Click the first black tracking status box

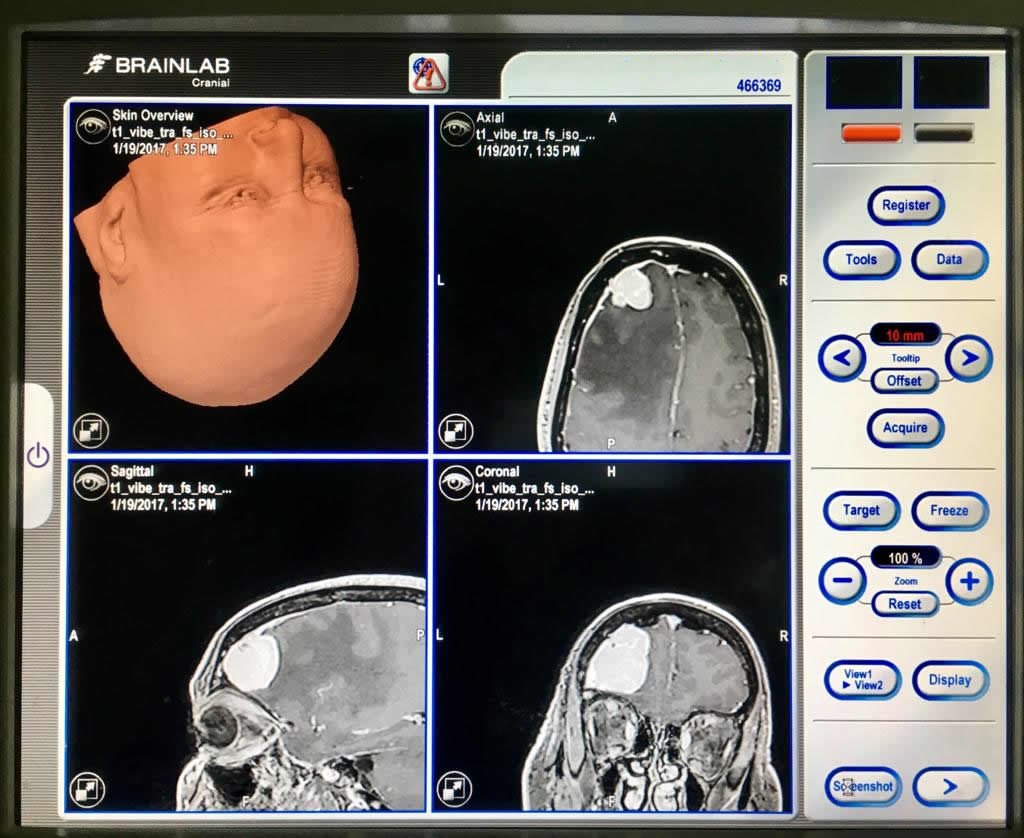pos(864,82)
